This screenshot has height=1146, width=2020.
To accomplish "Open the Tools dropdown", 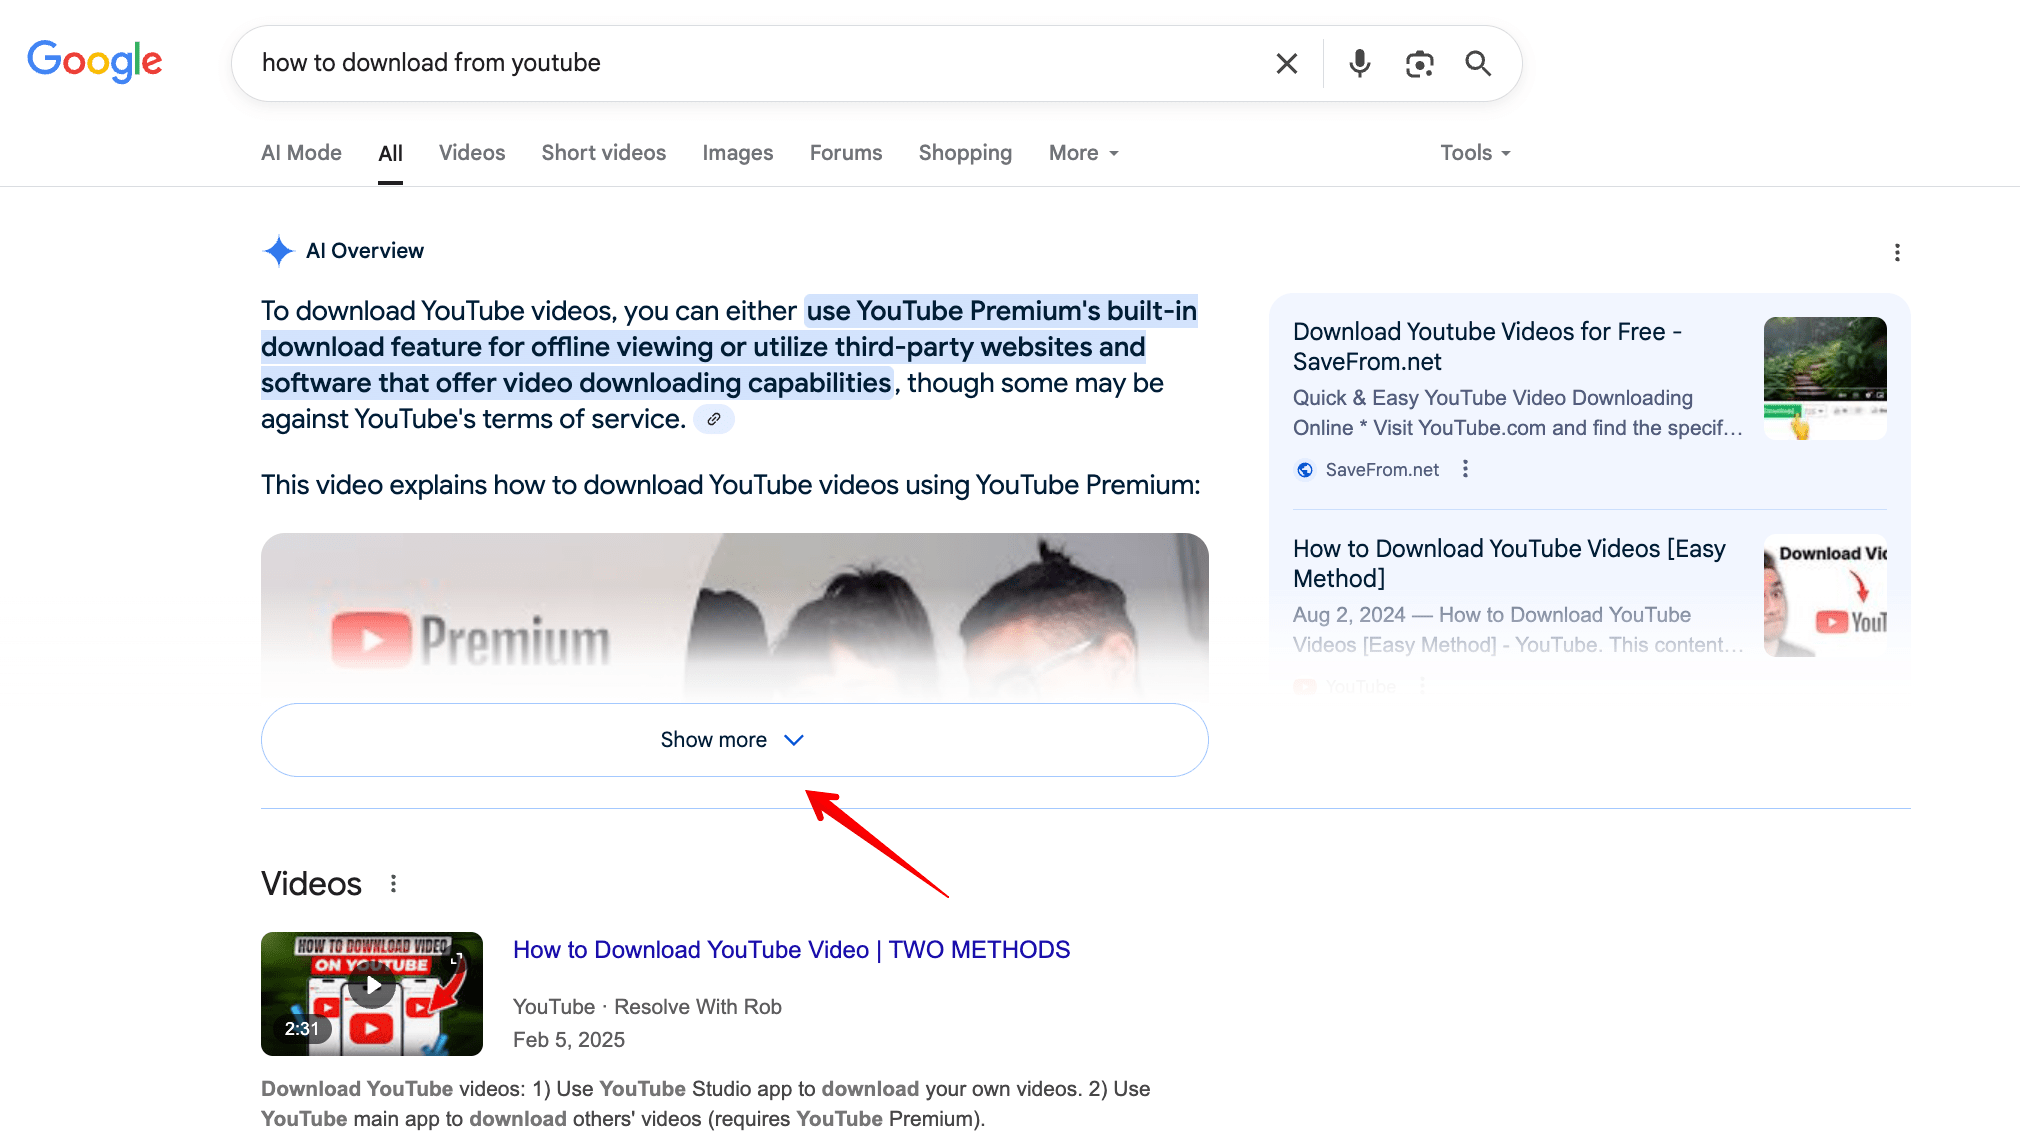I will pyautogui.click(x=1475, y=153).
